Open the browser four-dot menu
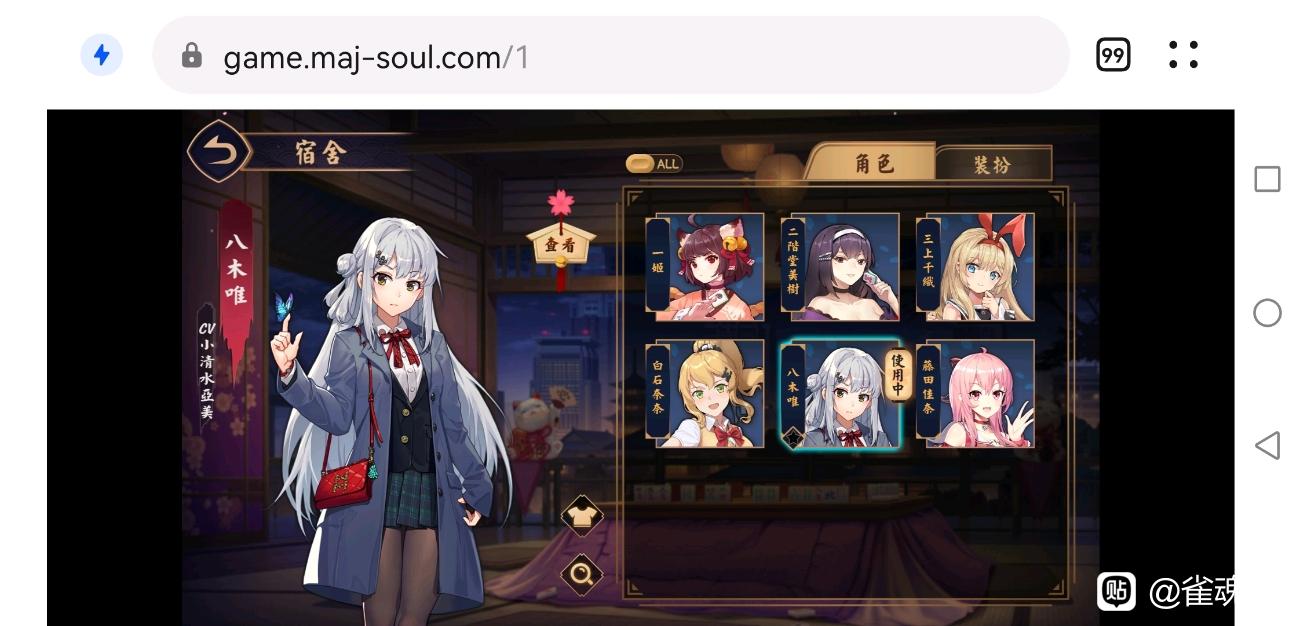 1183,55
